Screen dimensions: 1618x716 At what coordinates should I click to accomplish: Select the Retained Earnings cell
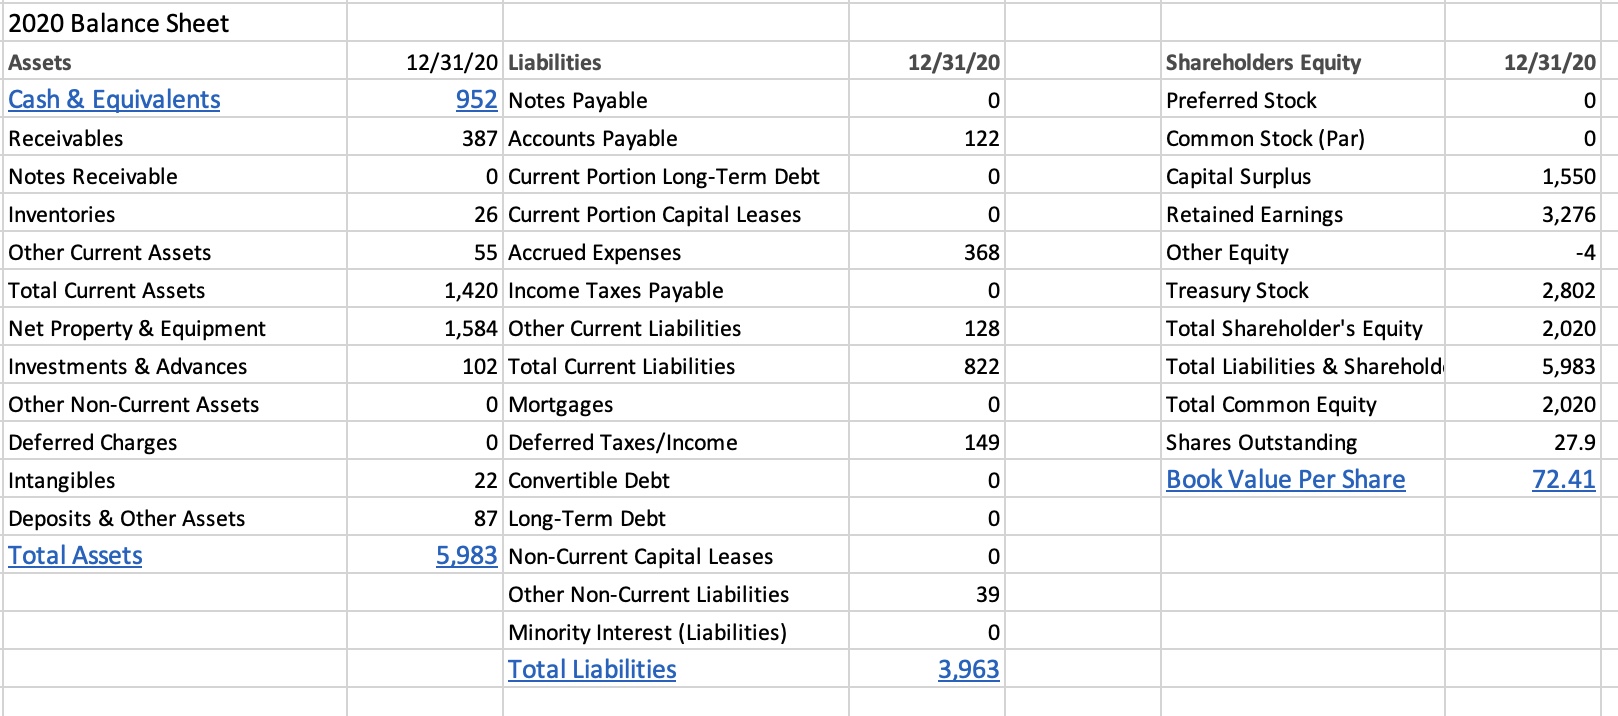coord(1303,214)
